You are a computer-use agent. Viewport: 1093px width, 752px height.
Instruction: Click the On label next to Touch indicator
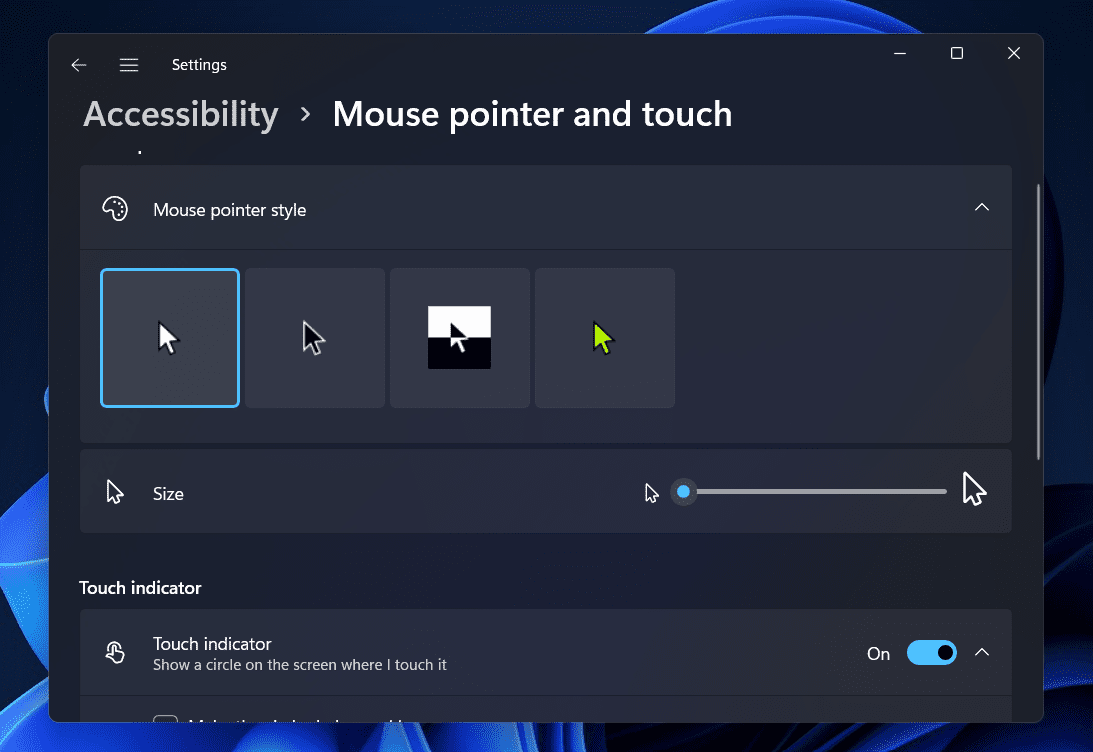(877, 653)
